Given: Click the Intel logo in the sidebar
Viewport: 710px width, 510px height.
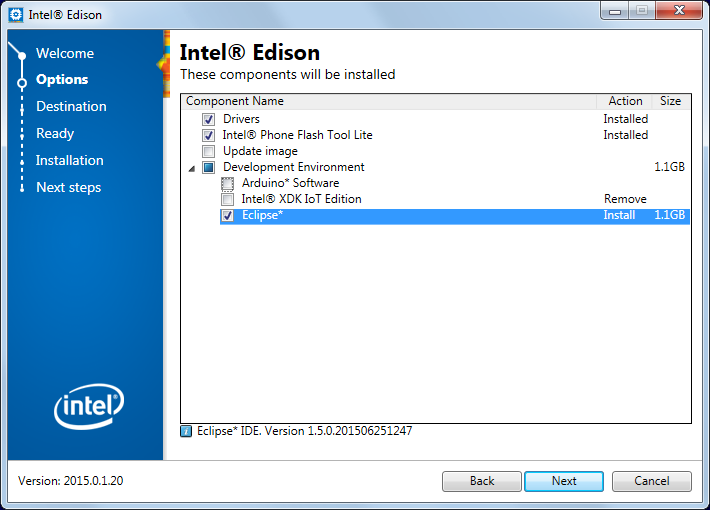Looking at the screenshot, I should click(89, 407).
